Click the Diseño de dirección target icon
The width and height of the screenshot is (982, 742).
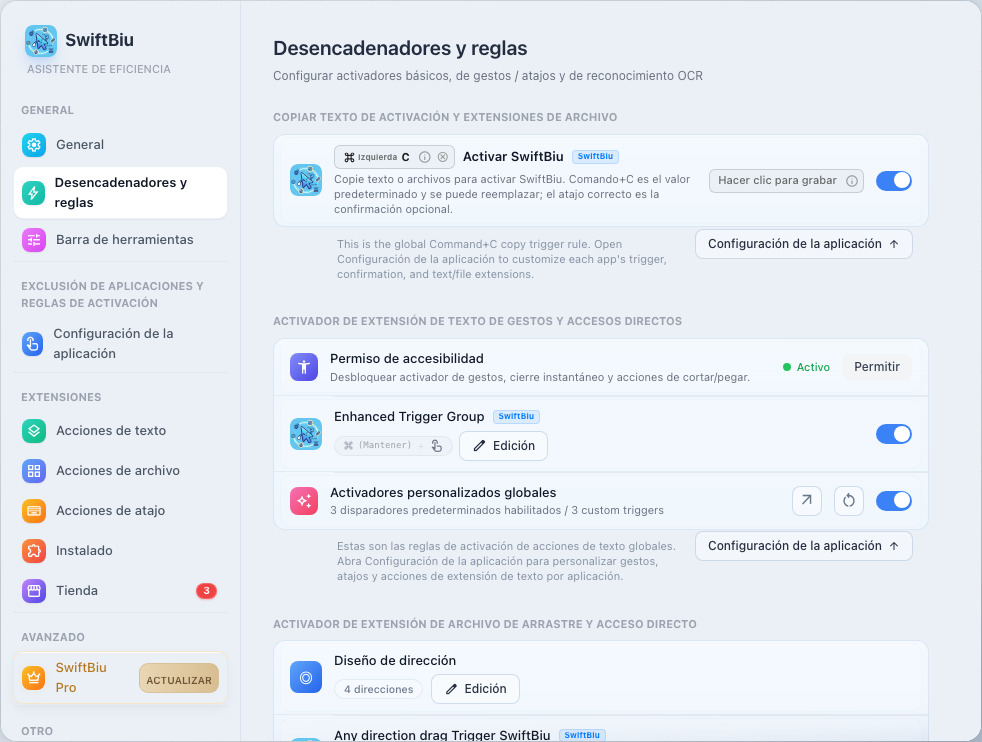pos(306,678)
